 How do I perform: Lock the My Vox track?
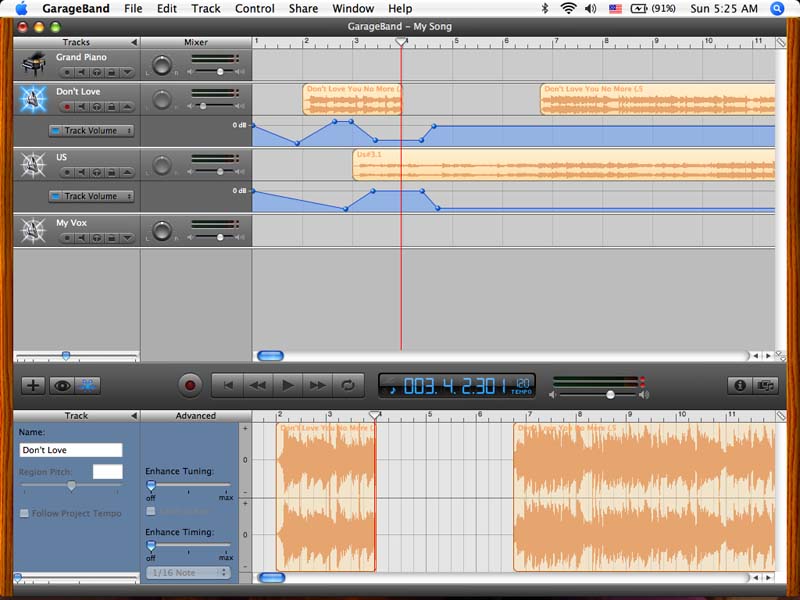(x=111, y=238)
